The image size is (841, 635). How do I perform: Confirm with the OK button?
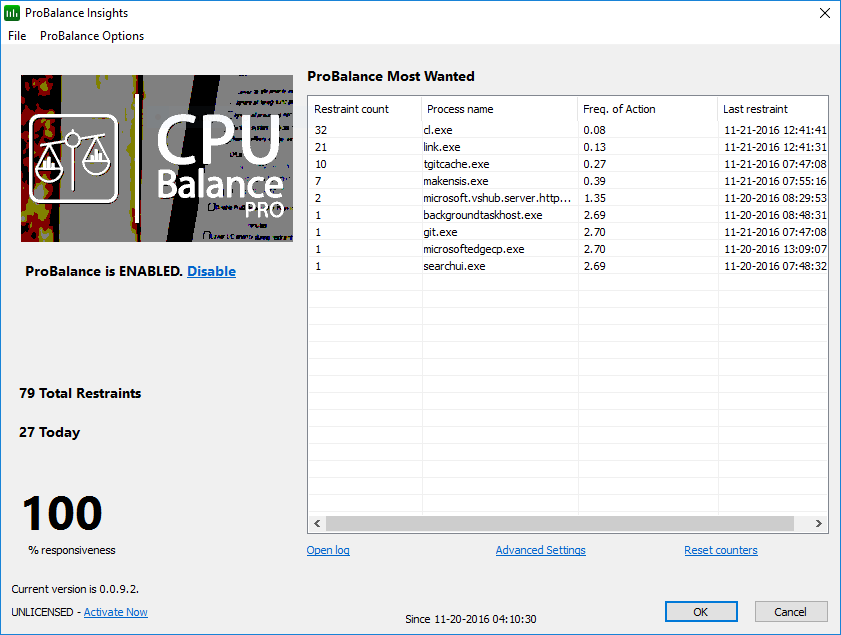(x=701, y=611)
